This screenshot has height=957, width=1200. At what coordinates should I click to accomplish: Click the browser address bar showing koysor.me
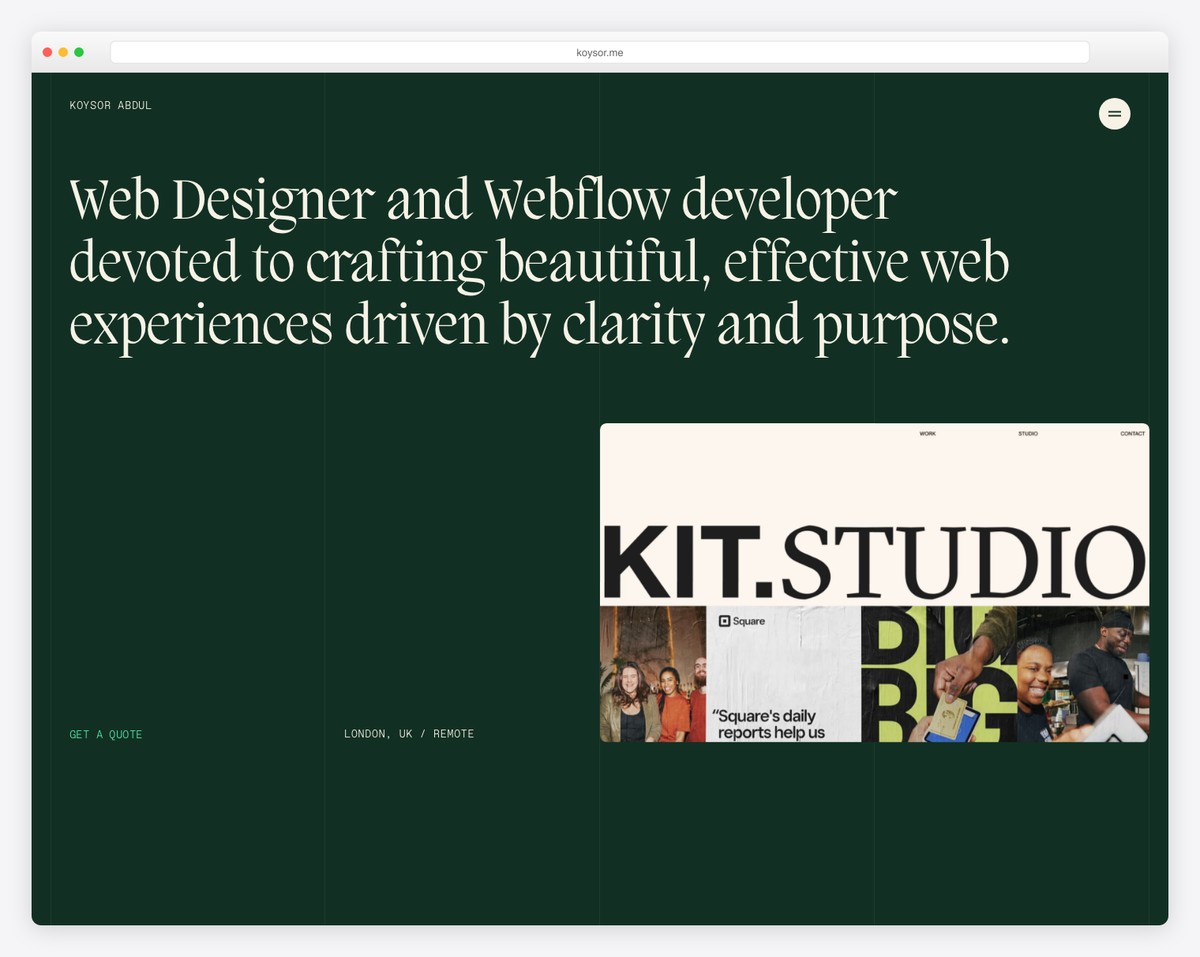tap(600, 51)
